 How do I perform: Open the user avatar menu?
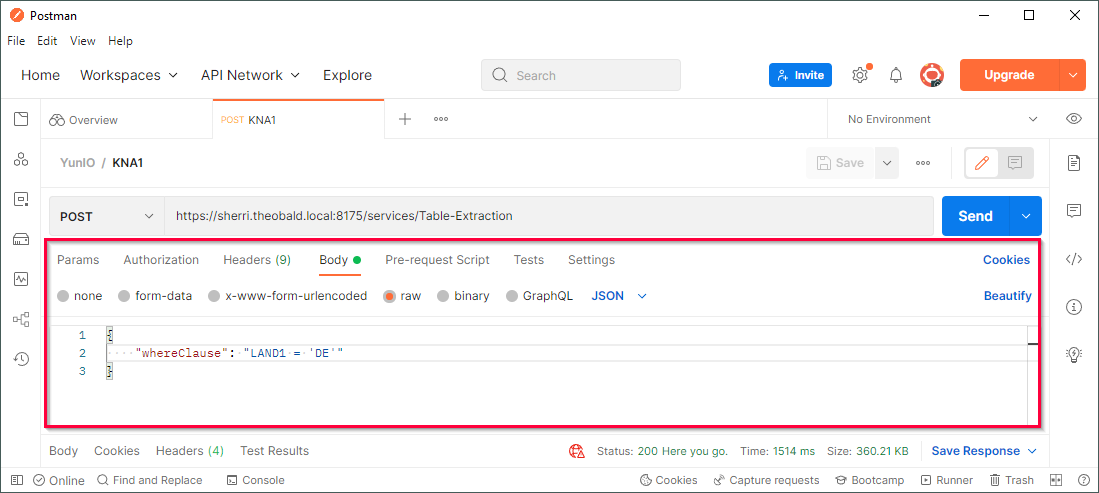tap(931, 75)
